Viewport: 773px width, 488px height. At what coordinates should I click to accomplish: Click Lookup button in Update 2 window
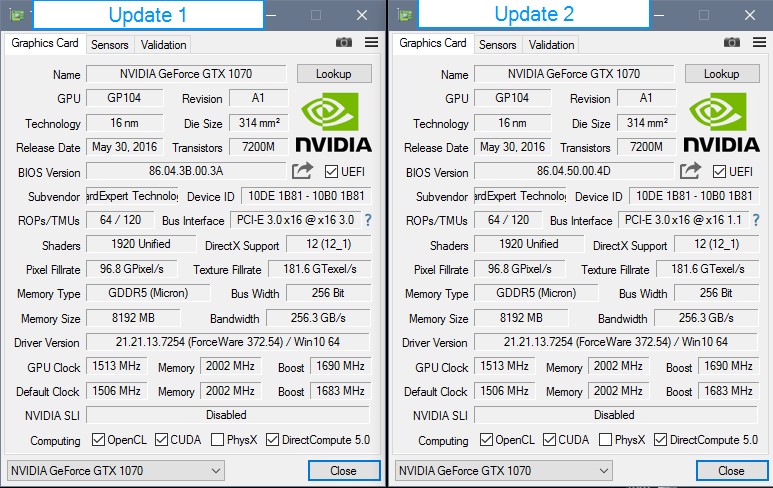pos(722,74)
